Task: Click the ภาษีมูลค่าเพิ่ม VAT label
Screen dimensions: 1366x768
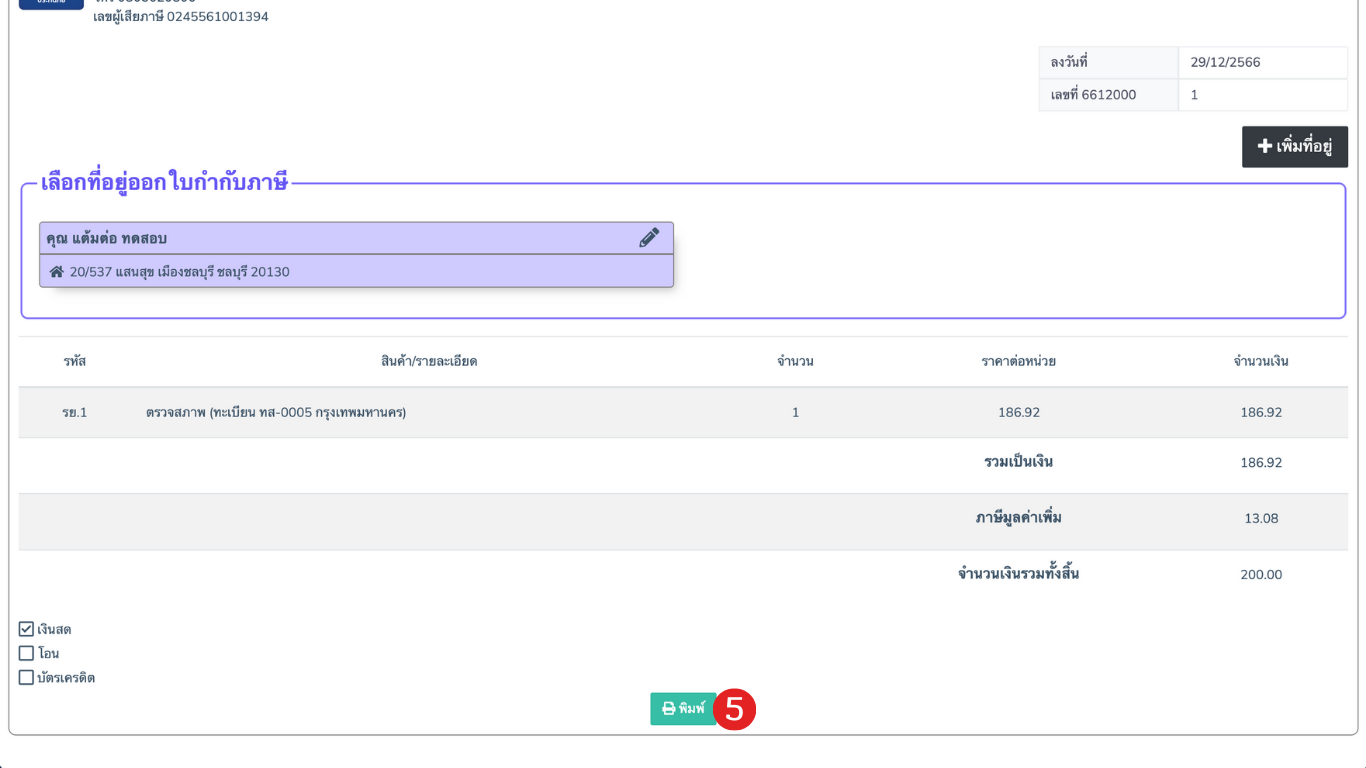Action: pos(1018,518)
